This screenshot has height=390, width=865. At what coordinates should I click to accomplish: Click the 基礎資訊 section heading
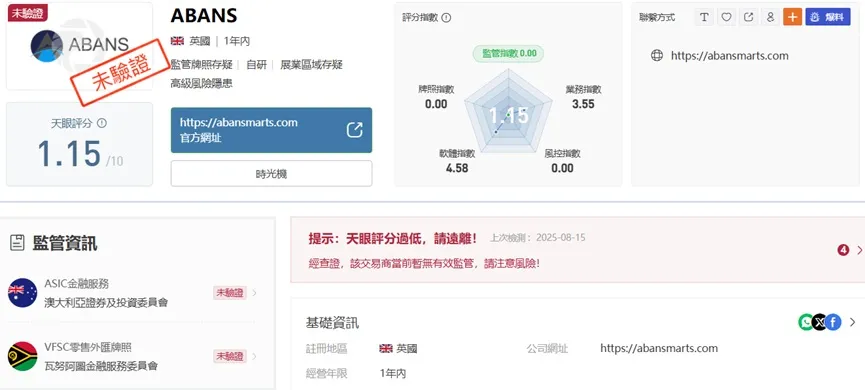click(x=332, y=323)
